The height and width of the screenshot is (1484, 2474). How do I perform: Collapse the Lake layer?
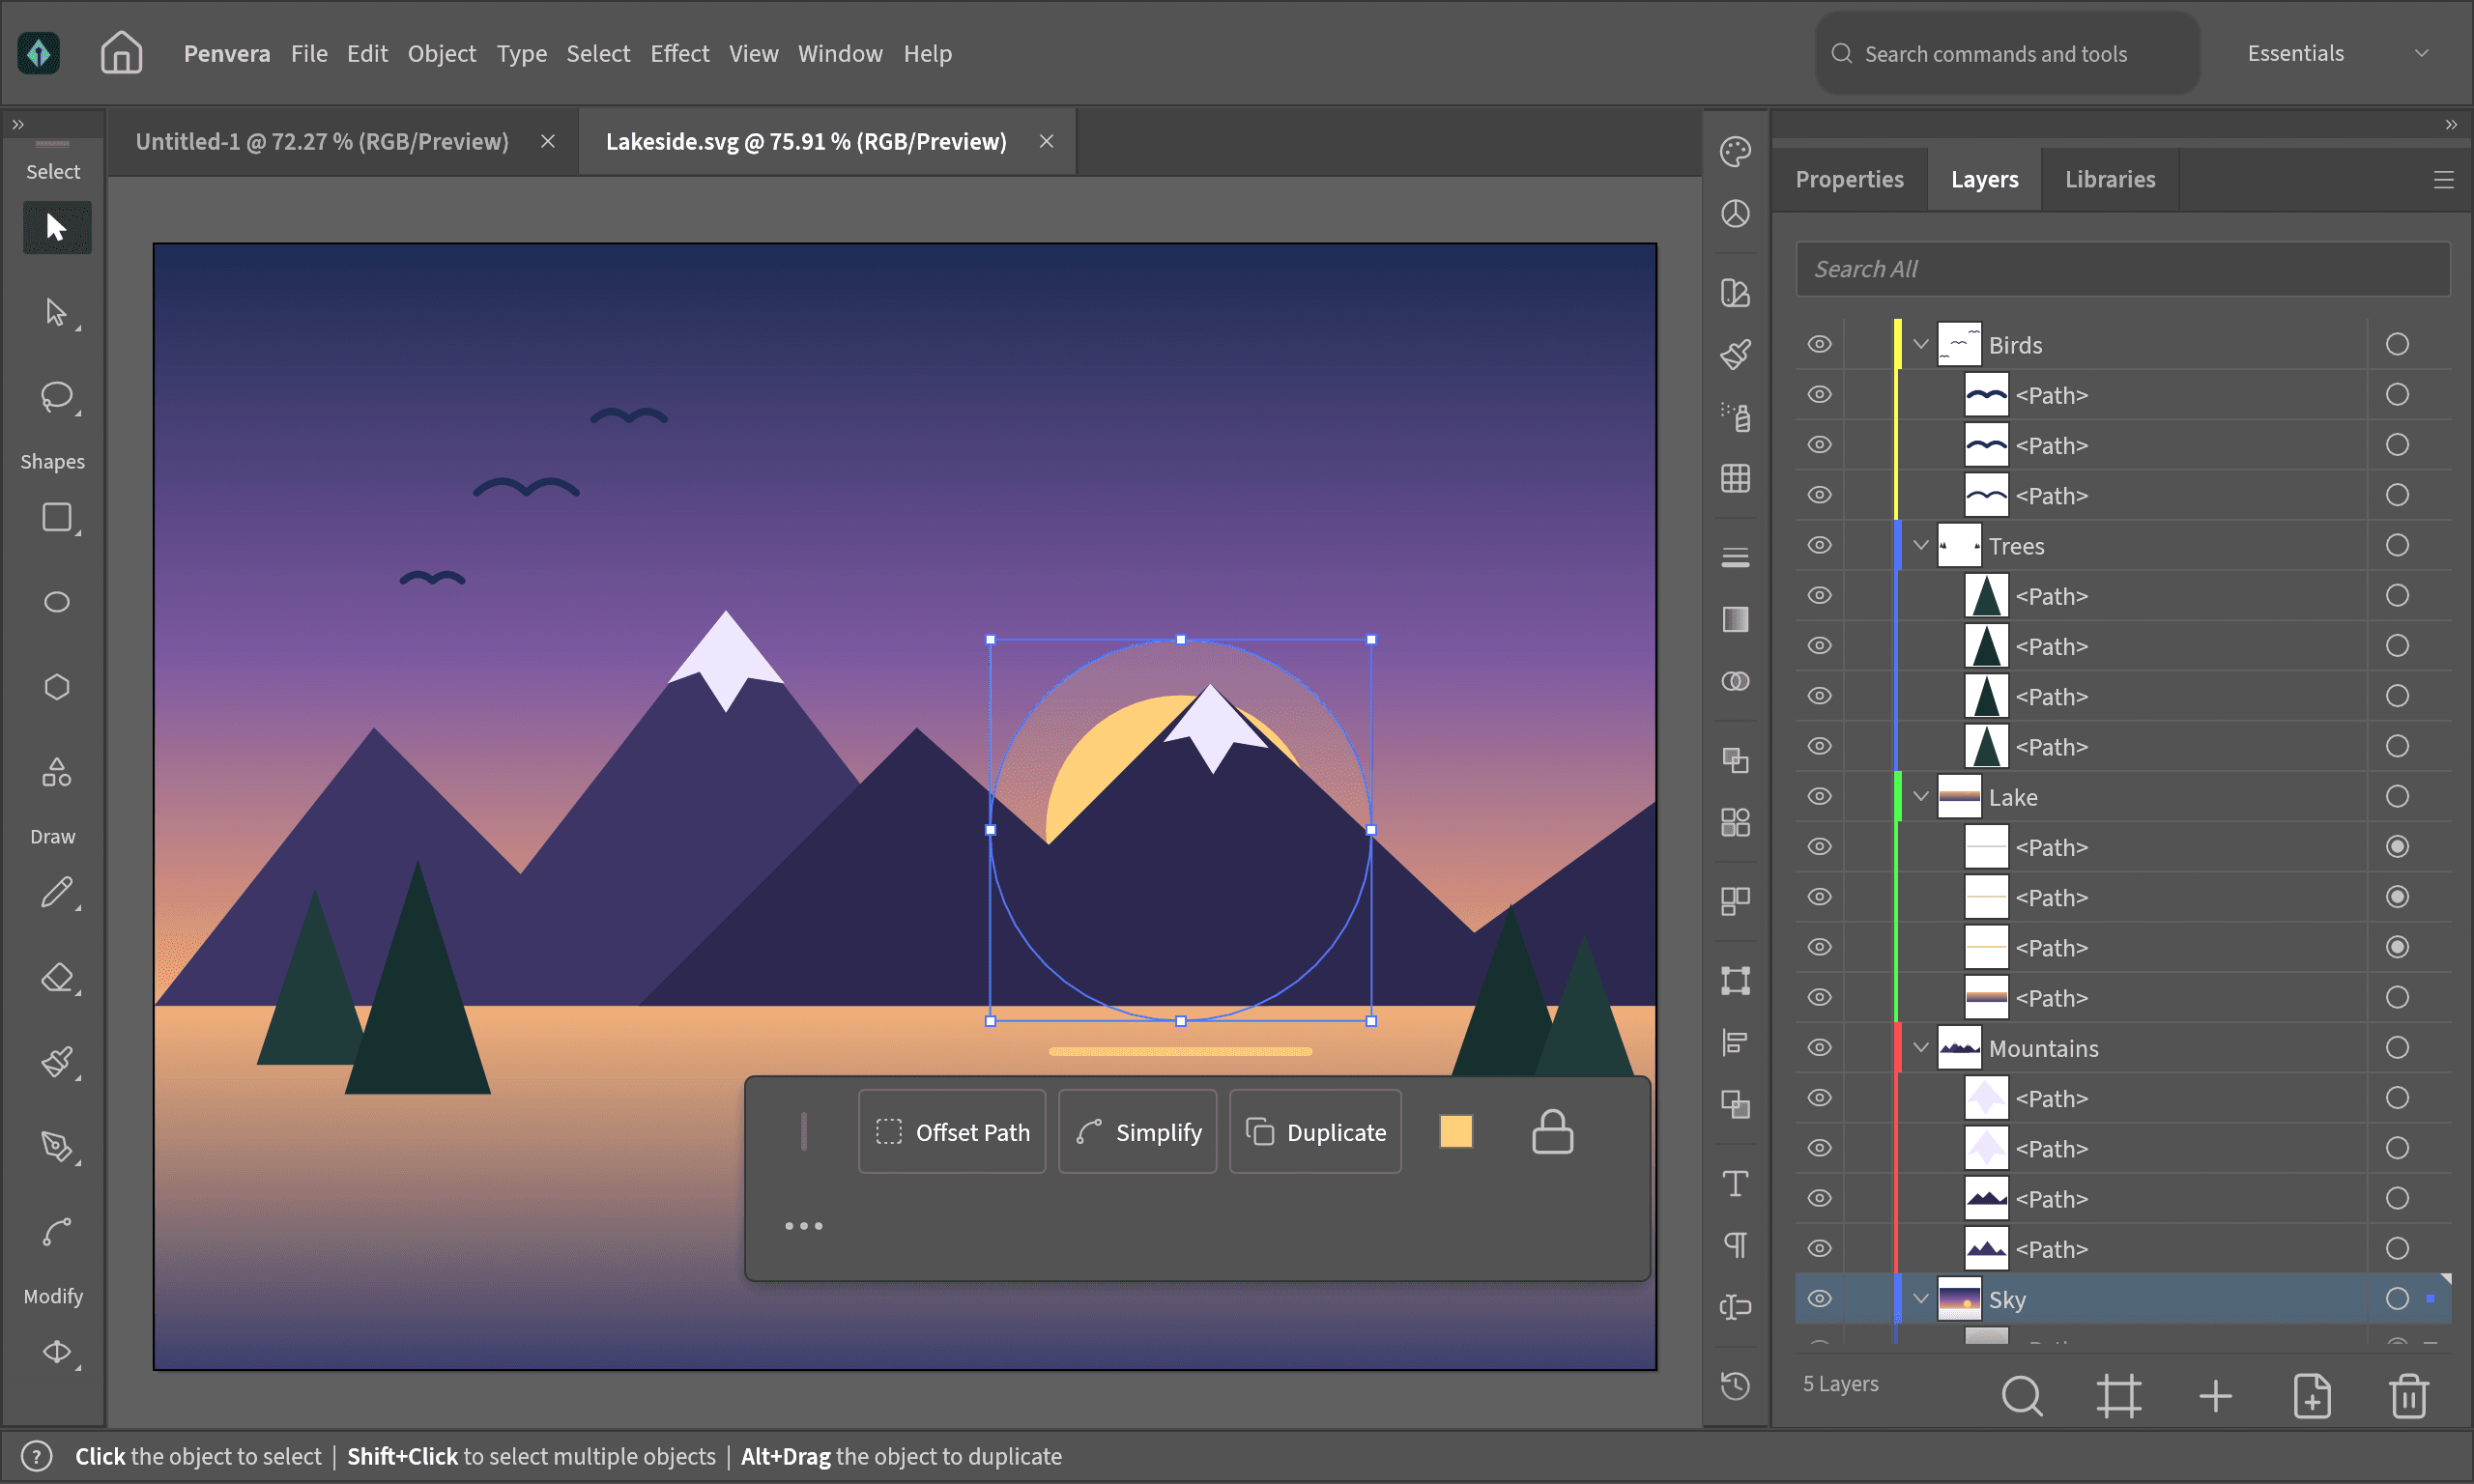(1921, 796)
